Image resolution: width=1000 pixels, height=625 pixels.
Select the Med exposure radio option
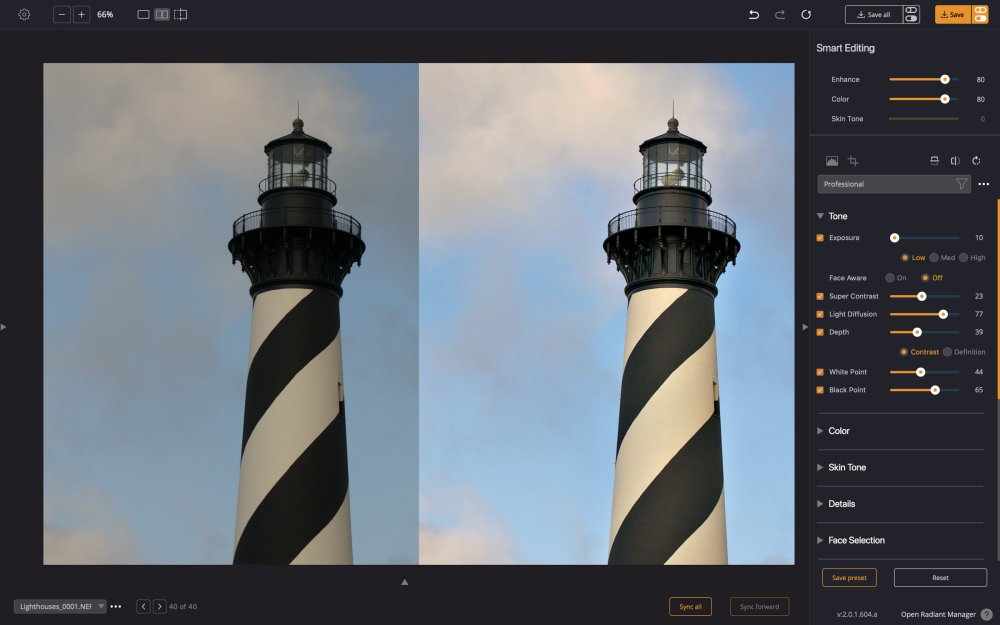pos(934,258)
